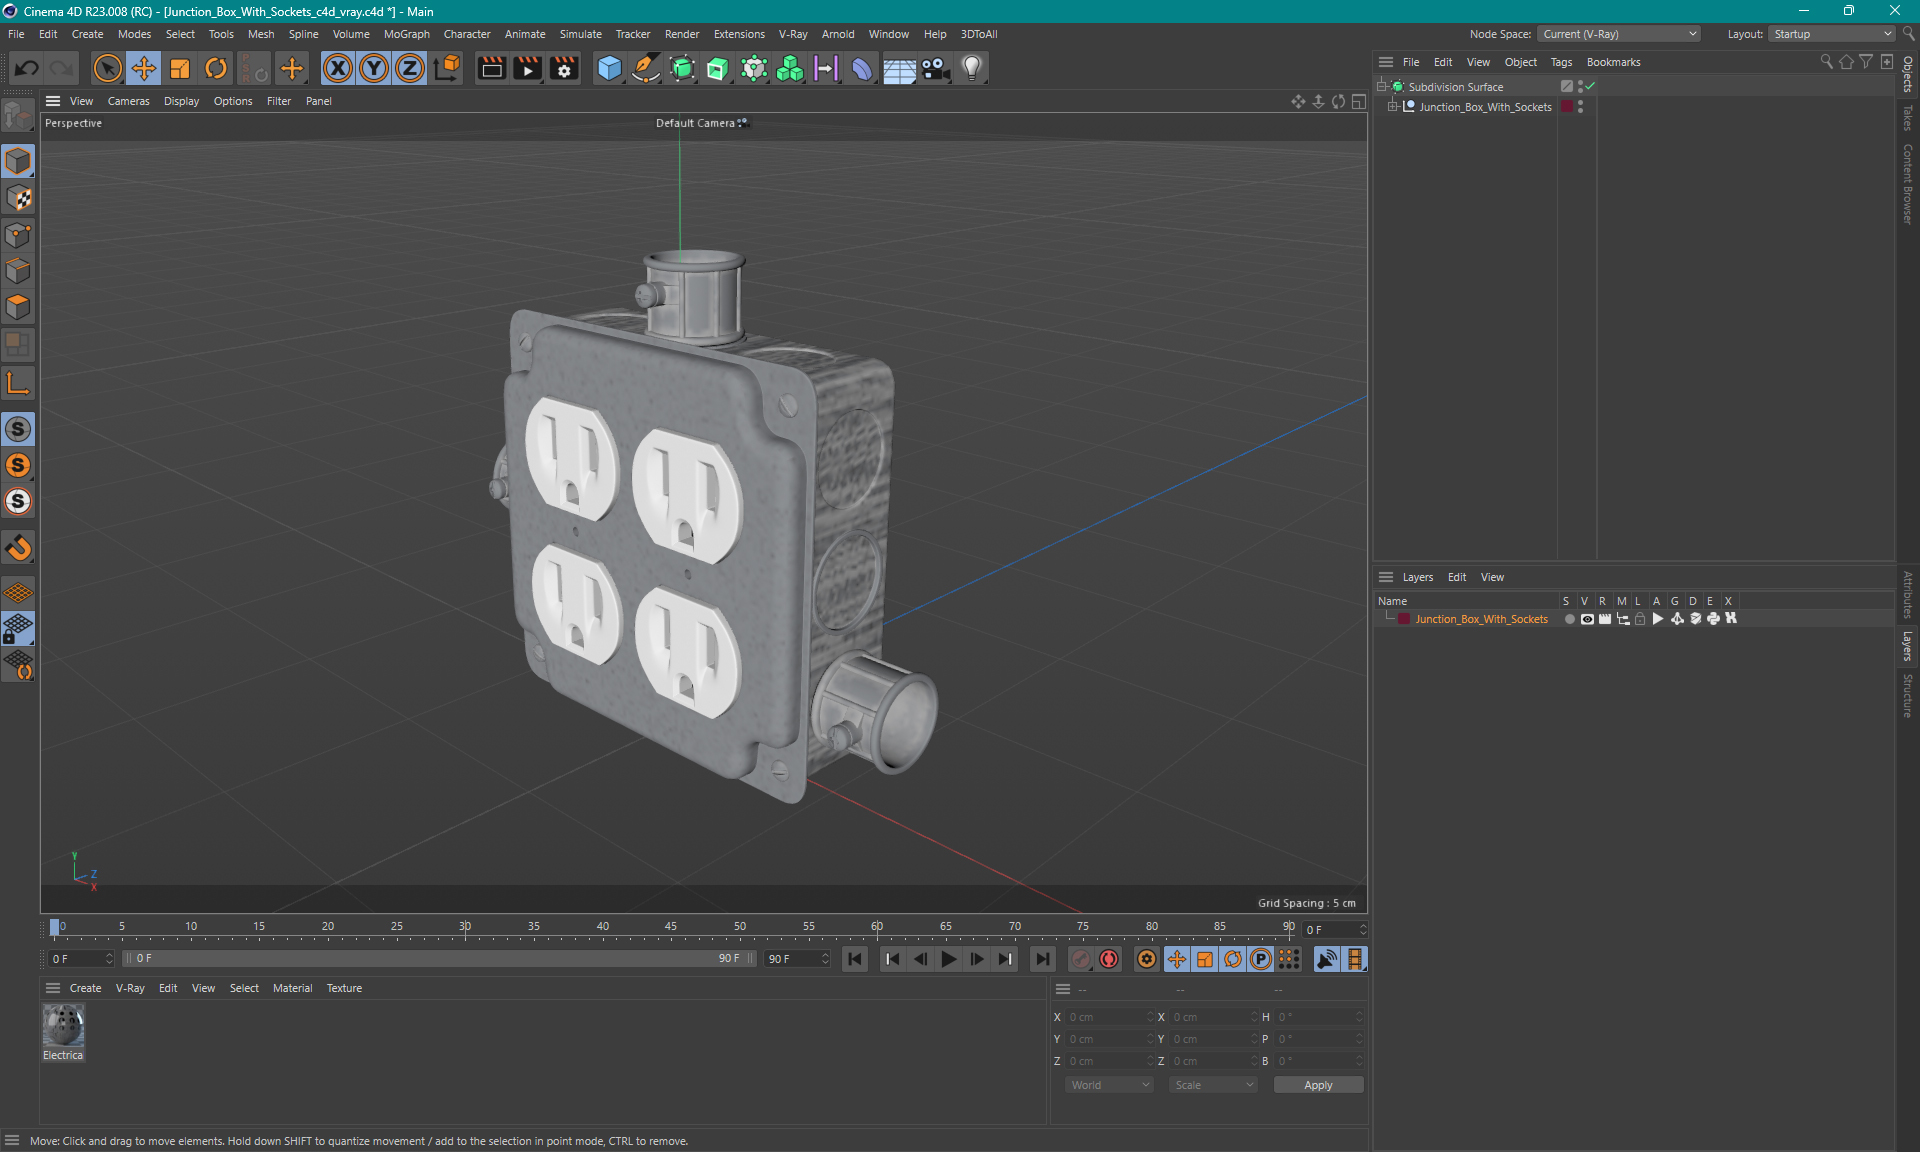Click timeline marker at frame 45
Viewport: 1920px width, 1152px height.
coord(671,928)
